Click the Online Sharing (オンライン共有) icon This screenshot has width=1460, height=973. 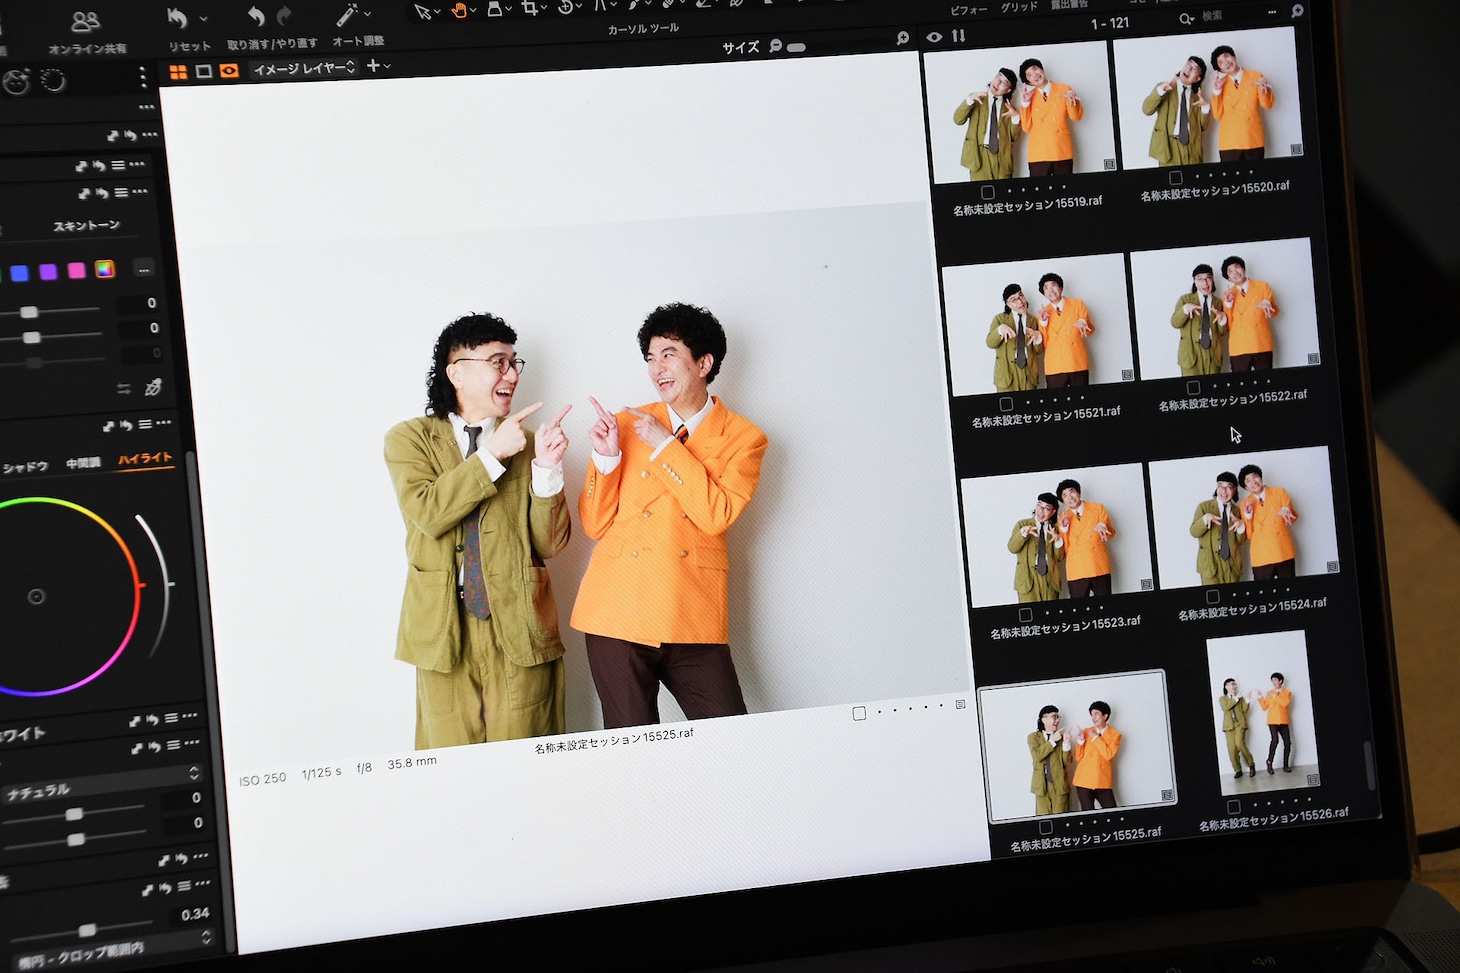tap(86, 22)
